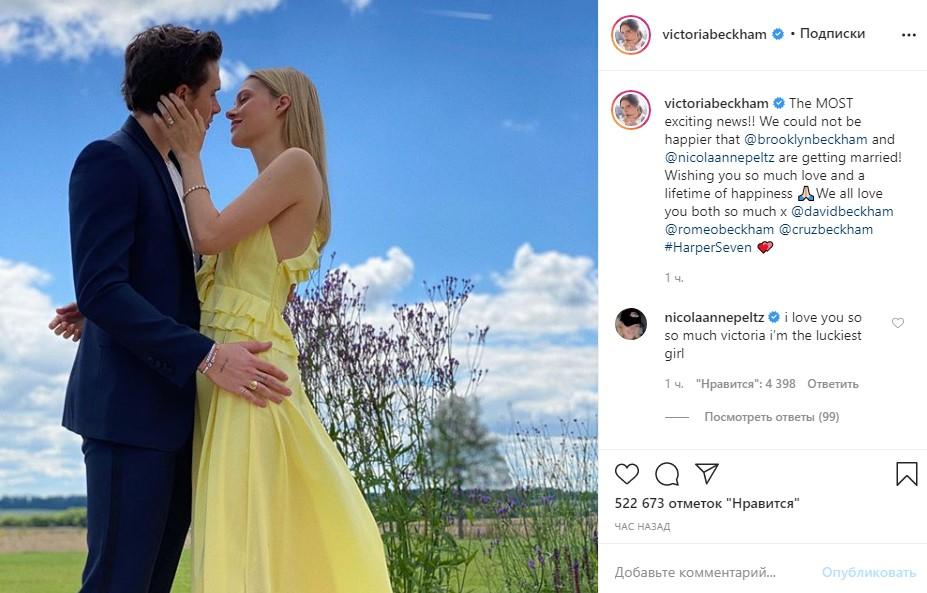This screenshot has width=927, height=593.
Task: View likes list '522 673 отметок Нравится'
Action: coord(706,504)
